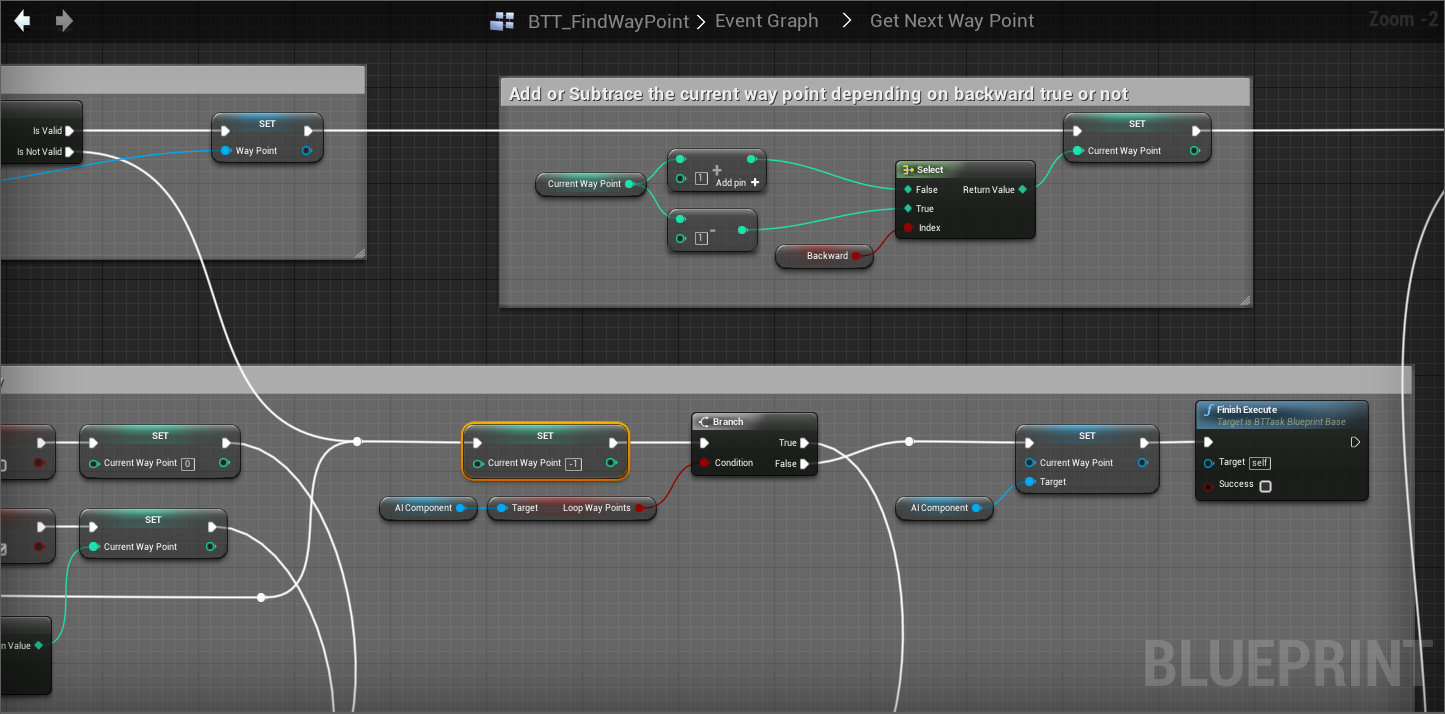
Task: Click the forward navigation arrow
Action: pos(64,21)
